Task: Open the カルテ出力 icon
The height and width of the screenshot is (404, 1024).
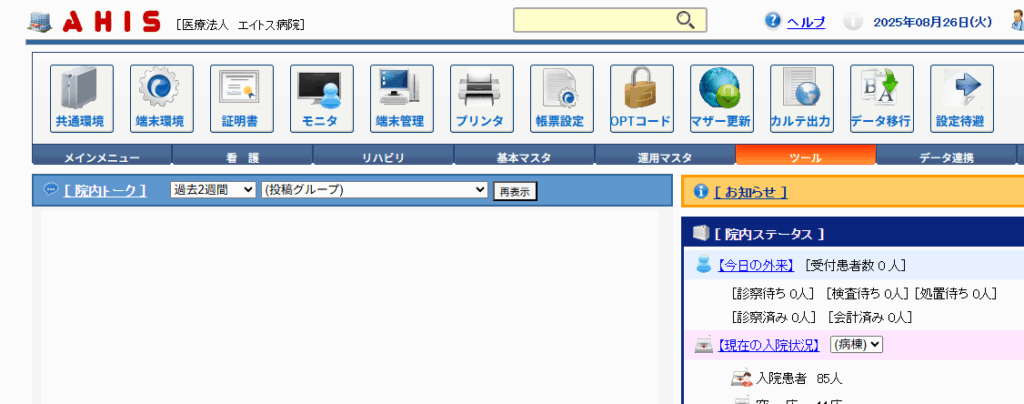Action: [801, 99]
